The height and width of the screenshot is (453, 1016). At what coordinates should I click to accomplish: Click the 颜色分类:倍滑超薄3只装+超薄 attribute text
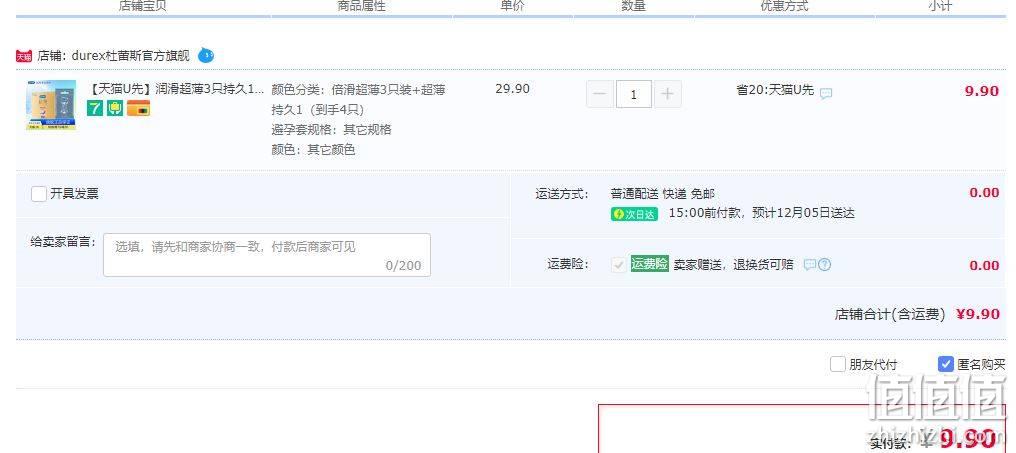358,89
